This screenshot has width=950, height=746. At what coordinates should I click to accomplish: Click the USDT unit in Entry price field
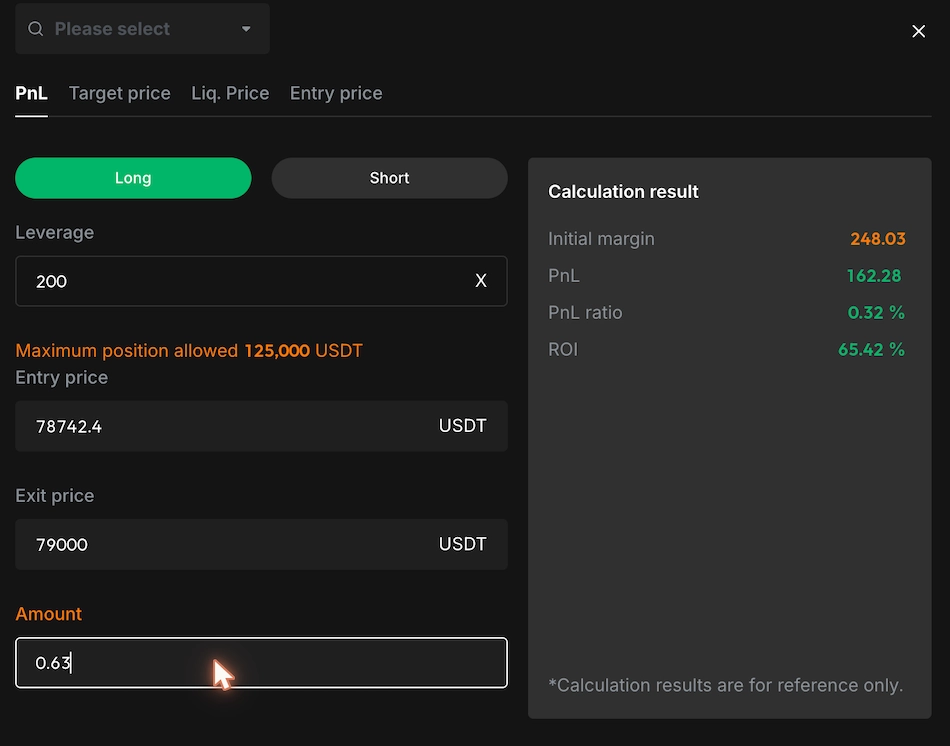click(462, 426)
